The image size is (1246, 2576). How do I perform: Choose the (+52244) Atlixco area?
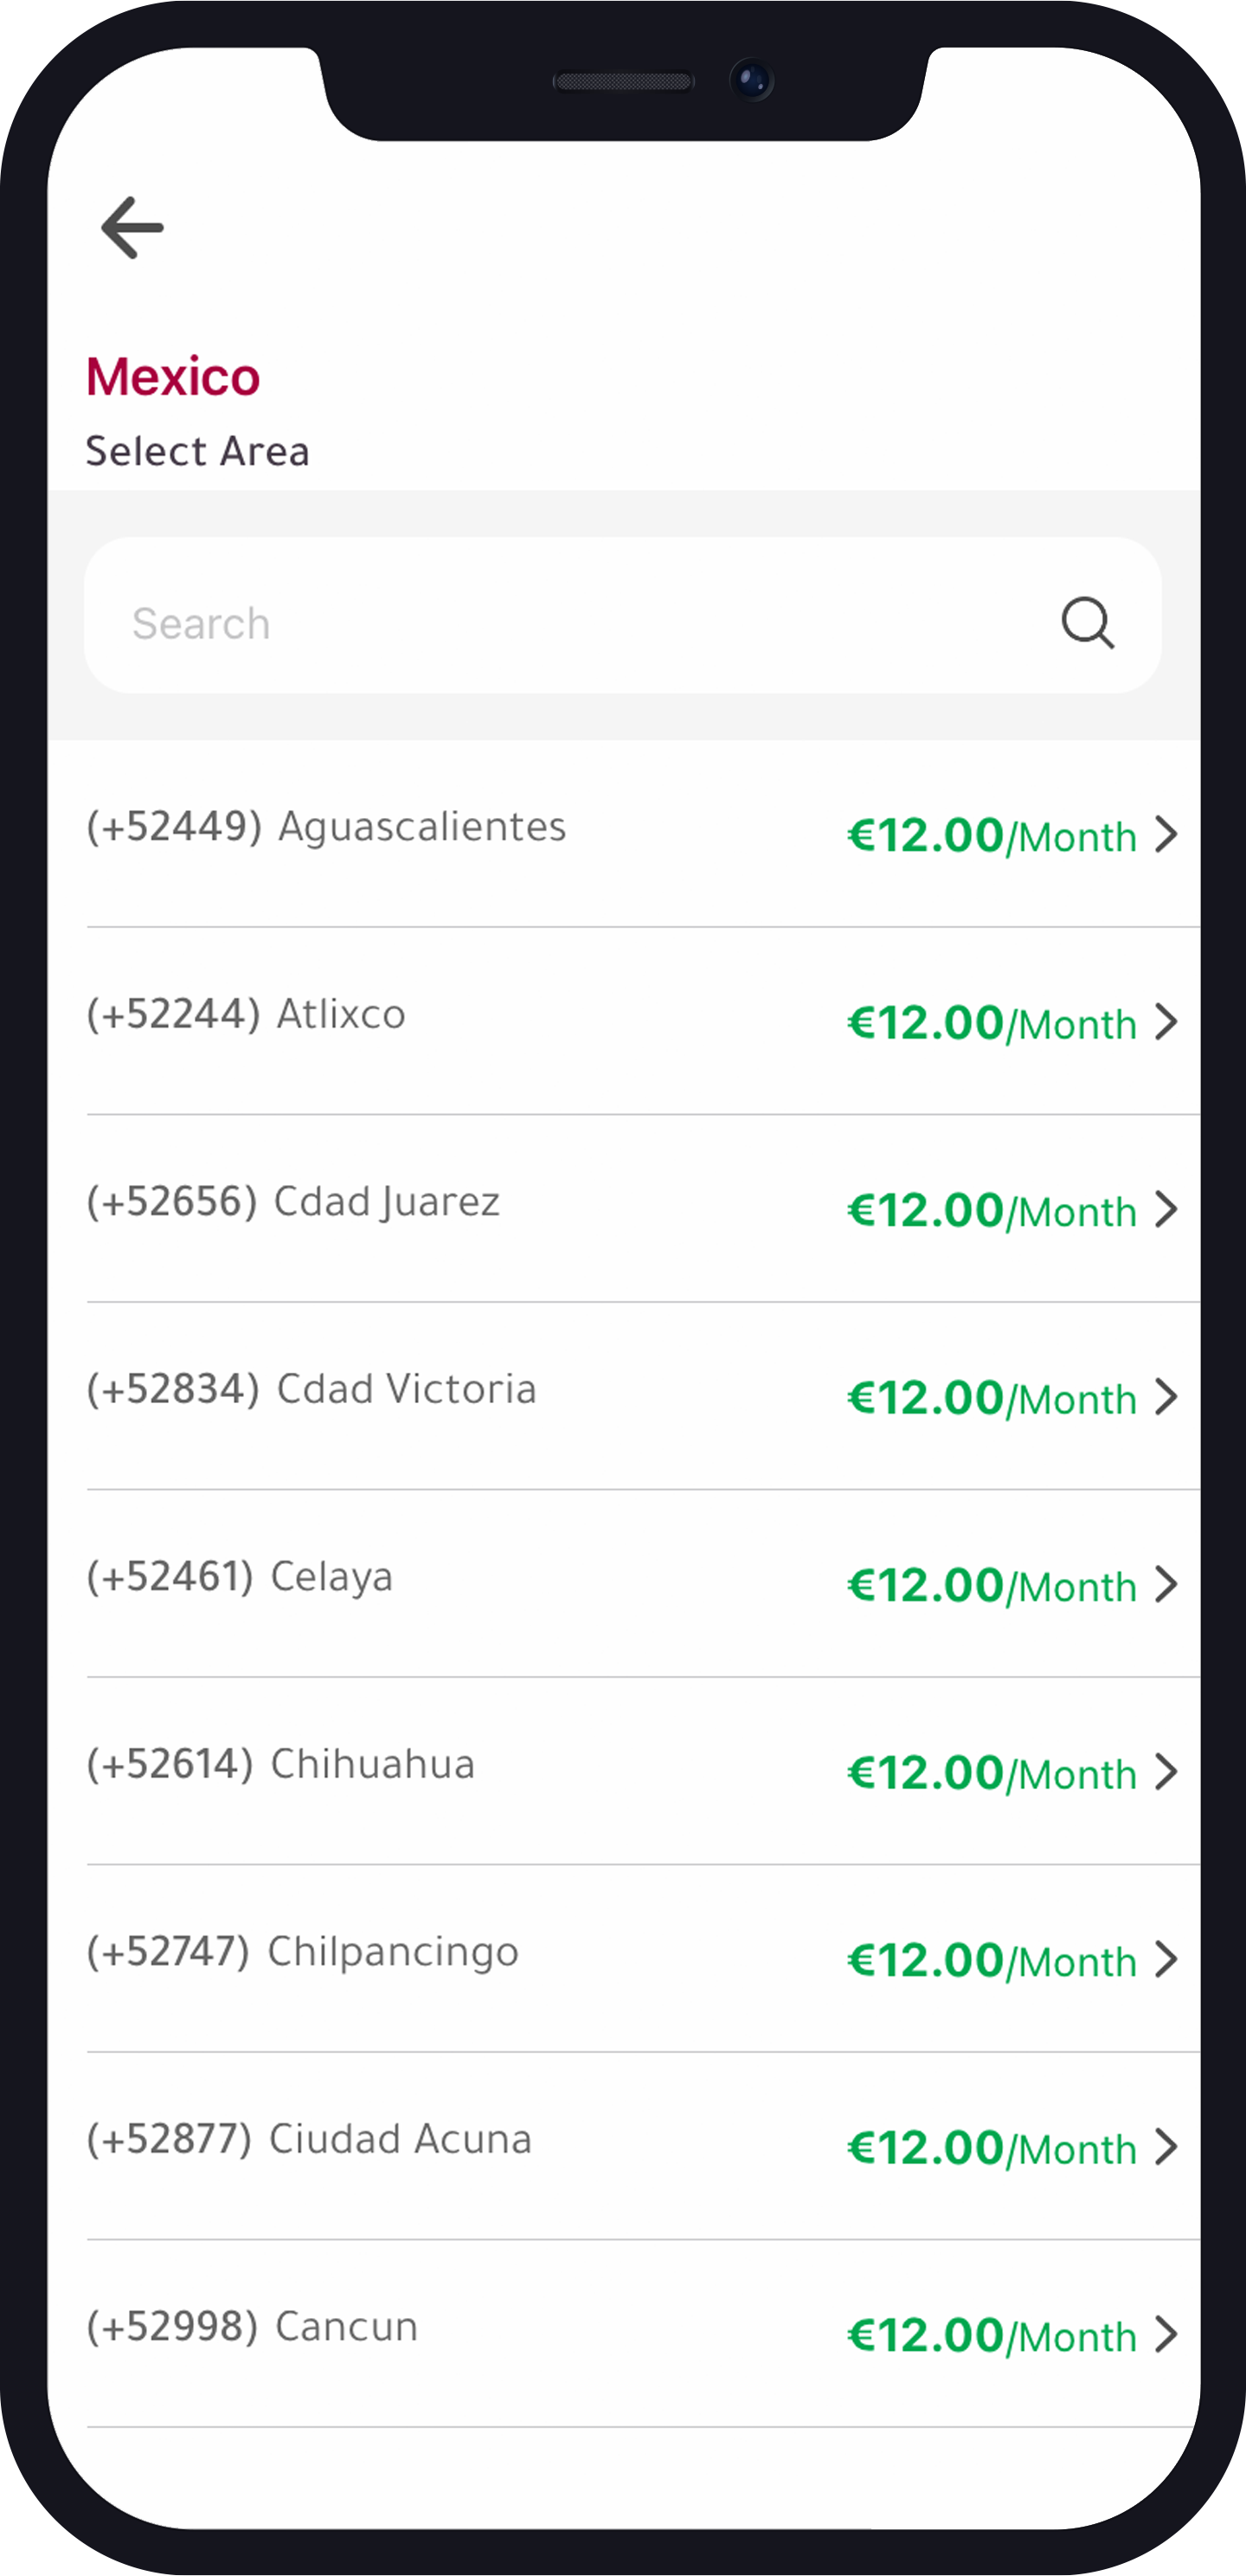246,1014
